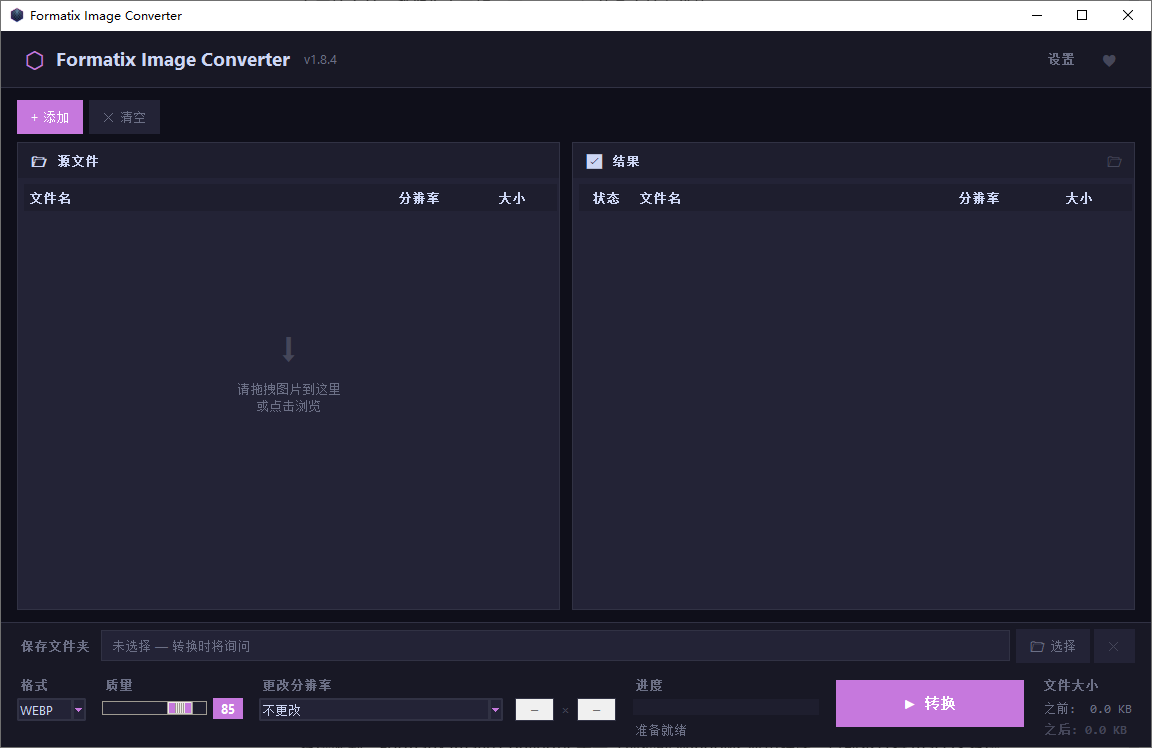This screenshot has width=1152, height=748.
Task: Sort source list by 文件名 column
Action: click(x=50, y=198)
